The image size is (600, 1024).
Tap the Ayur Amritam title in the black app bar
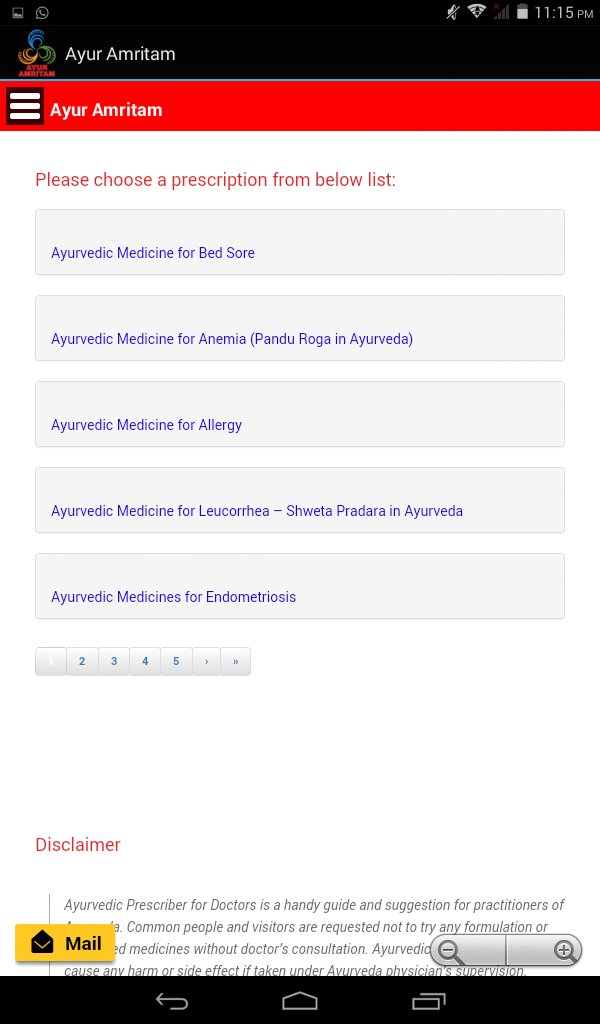[120, 54]
